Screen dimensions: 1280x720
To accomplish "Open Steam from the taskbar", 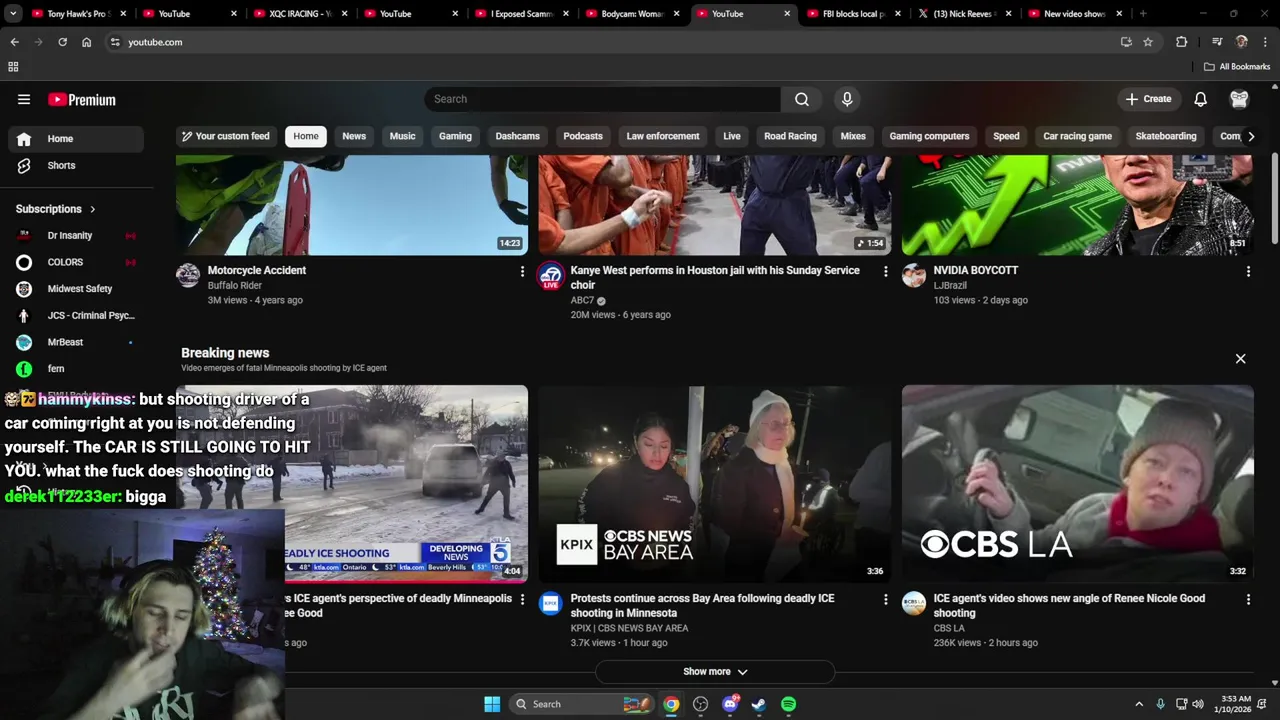I will tap(759, 704).
